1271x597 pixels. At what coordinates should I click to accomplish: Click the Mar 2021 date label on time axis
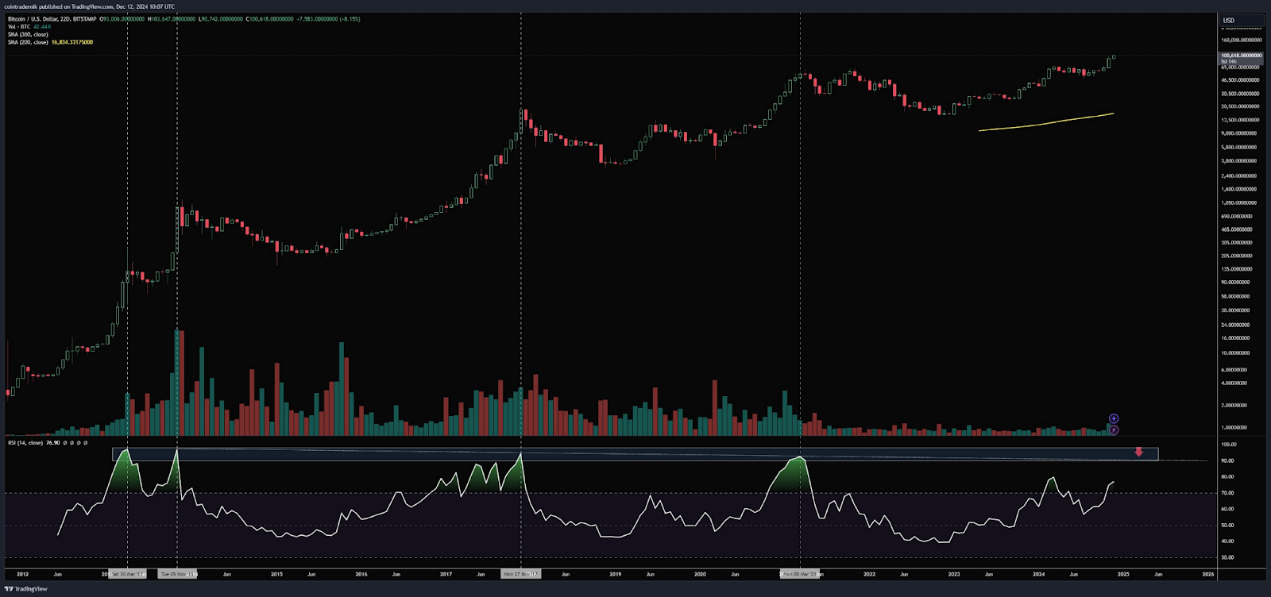click(800, 574)
